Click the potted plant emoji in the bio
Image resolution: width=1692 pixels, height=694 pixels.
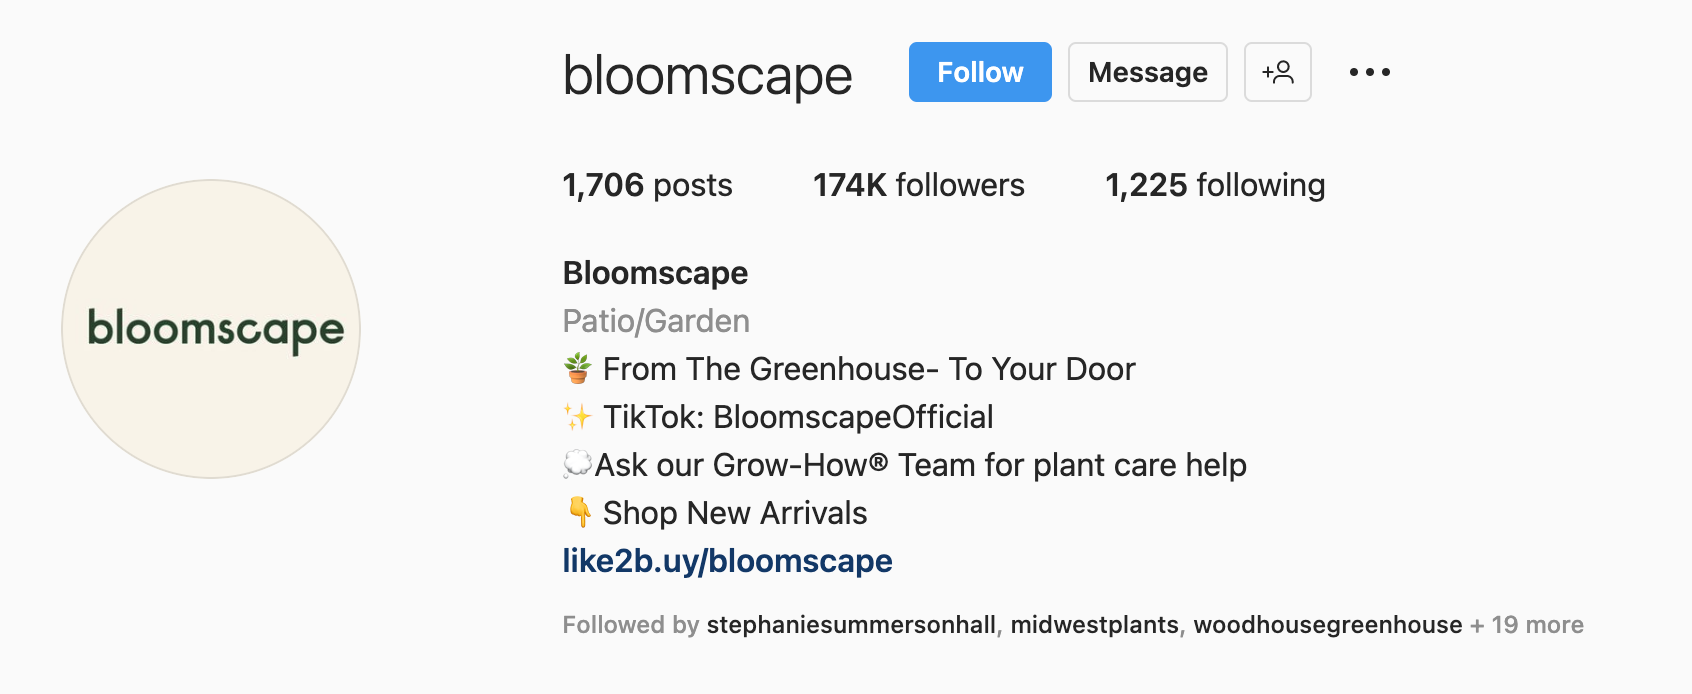578,368
